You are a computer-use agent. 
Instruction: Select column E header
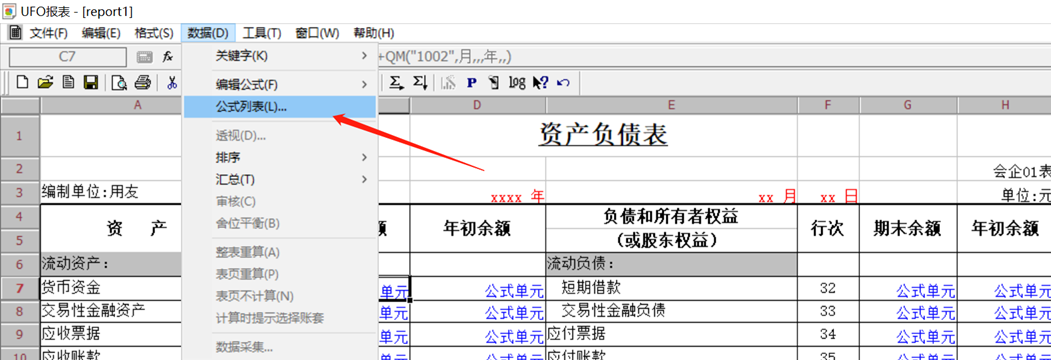coord(672,105)
